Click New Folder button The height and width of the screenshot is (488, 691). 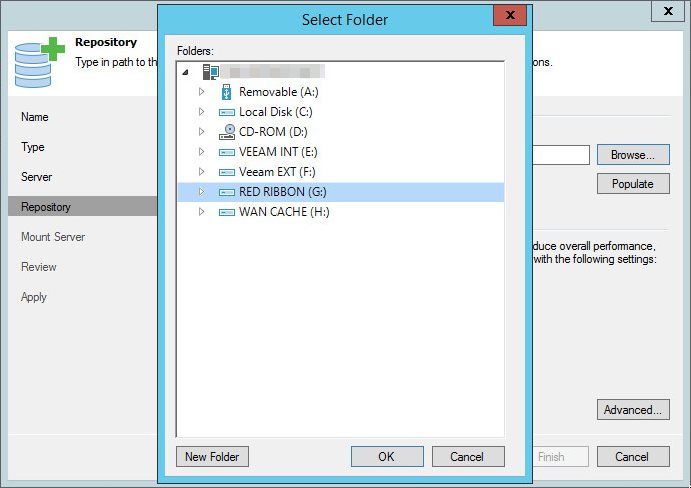pos(212,457)
